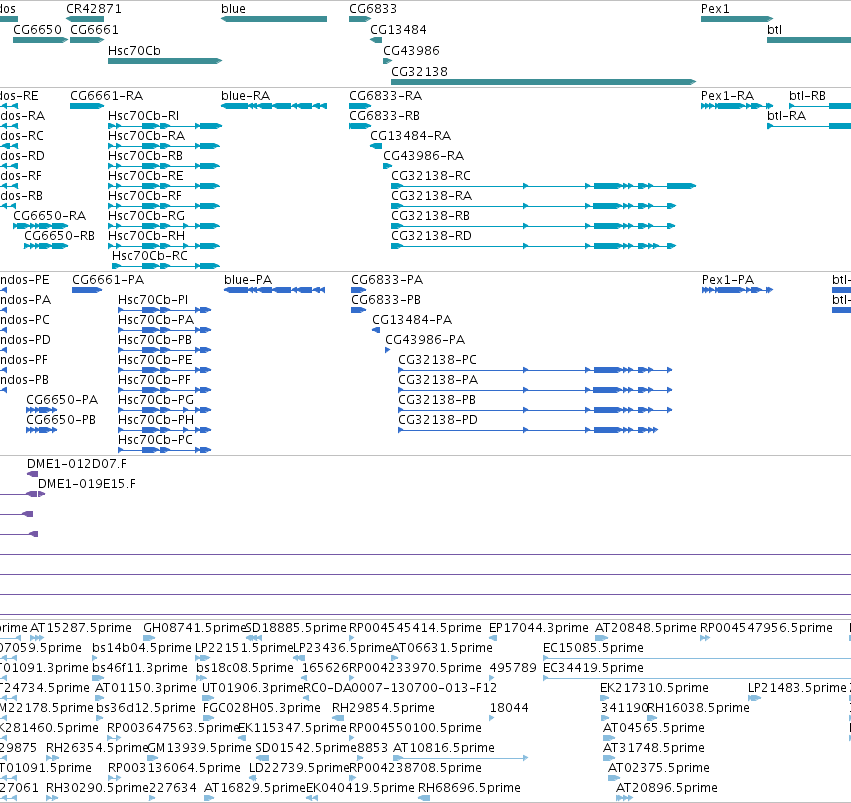Open cDNA AT10816.5prime
The width and height of the screenshot is (851, 803).
pos(443,748)
